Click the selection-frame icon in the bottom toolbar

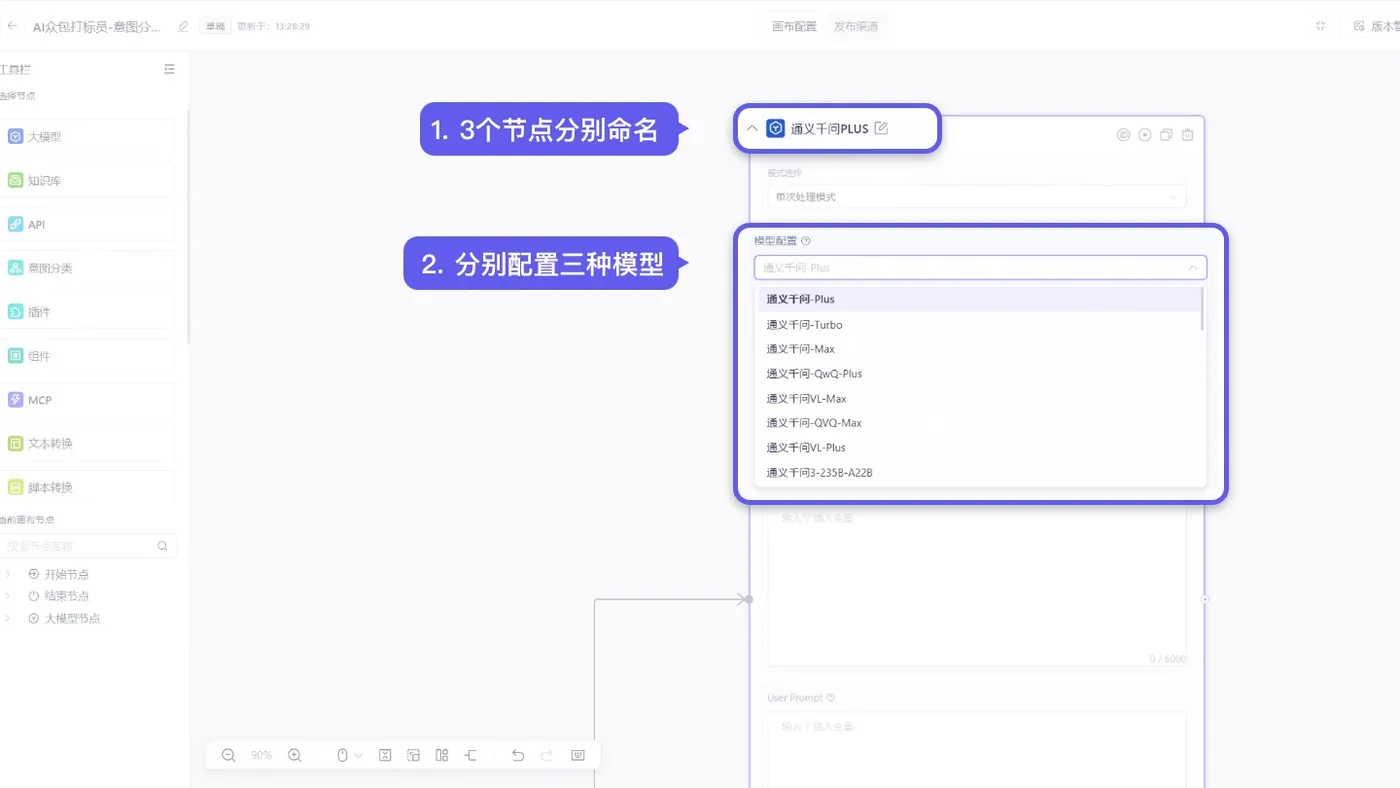[413, 755]
